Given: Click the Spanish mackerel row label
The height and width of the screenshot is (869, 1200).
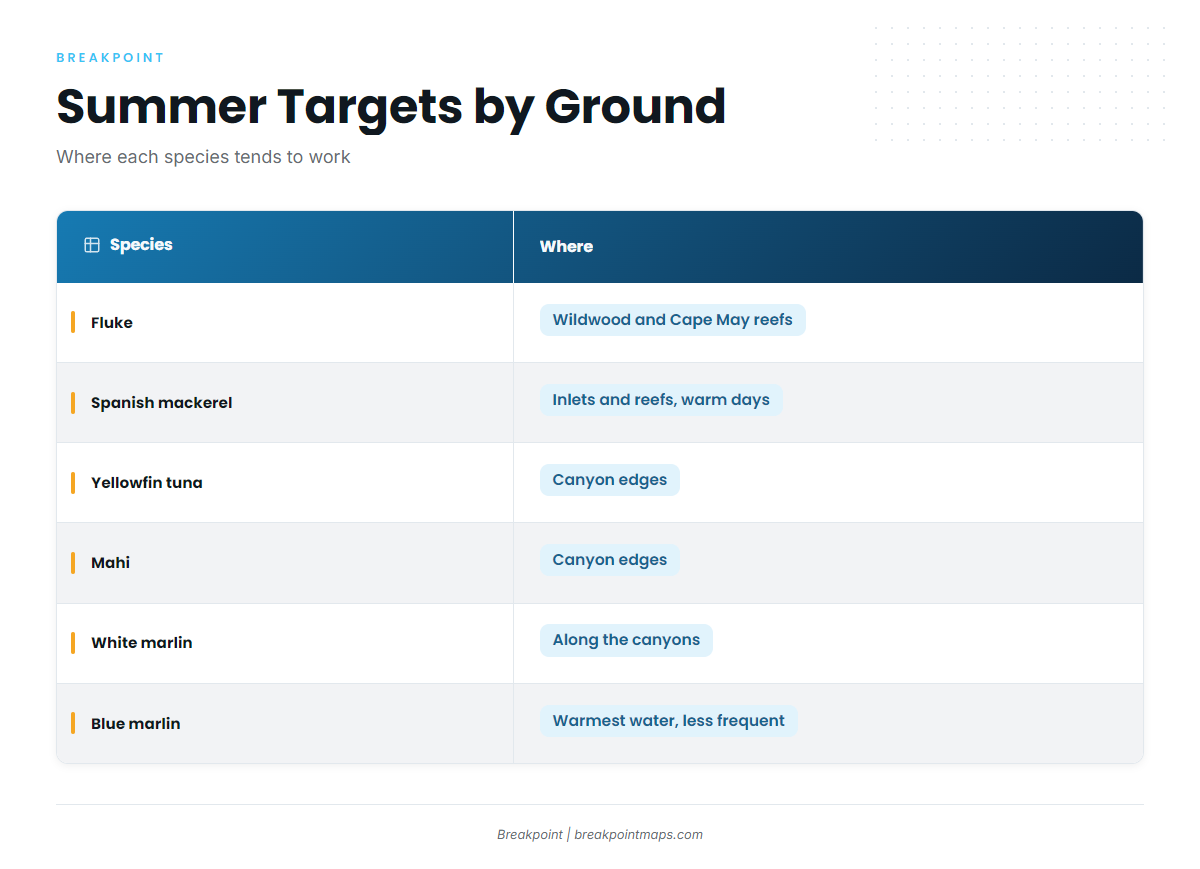Looking at the screenshot, I should 161,403.
